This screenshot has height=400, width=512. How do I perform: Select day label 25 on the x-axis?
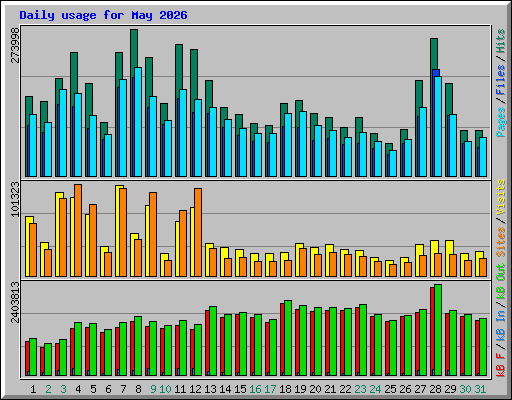pyautogui.click(x=390, y=389)
